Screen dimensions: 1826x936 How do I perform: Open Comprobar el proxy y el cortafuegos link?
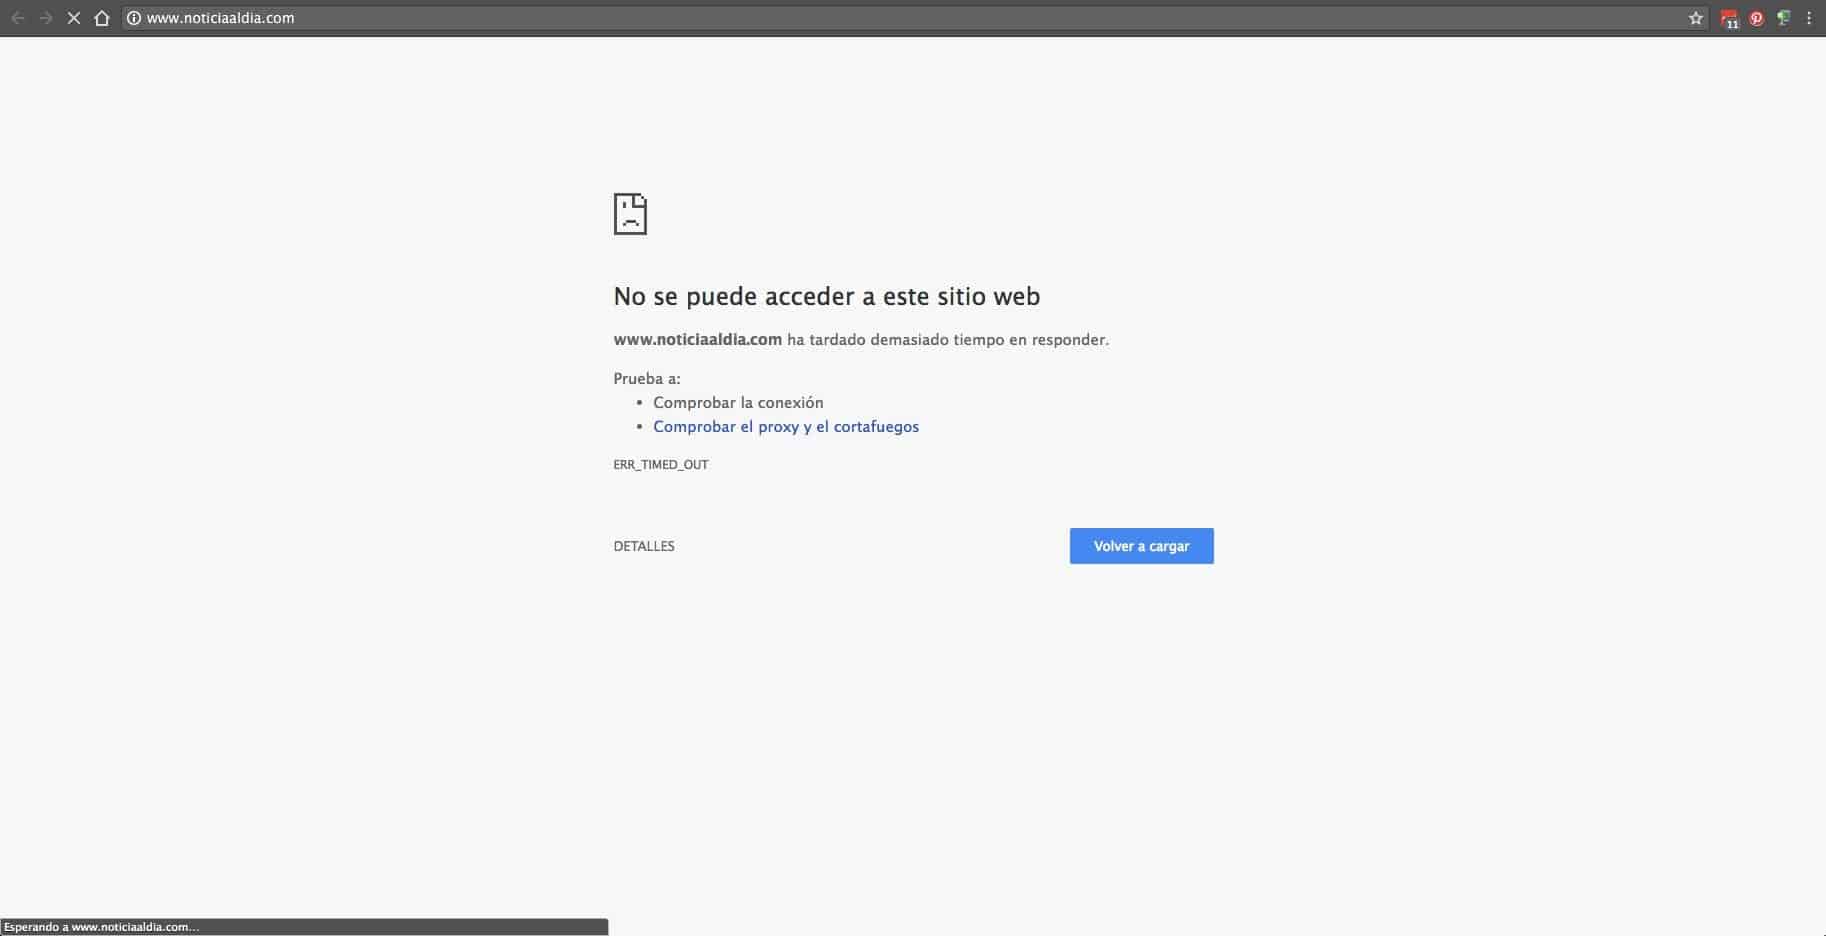tap(786, 427)
